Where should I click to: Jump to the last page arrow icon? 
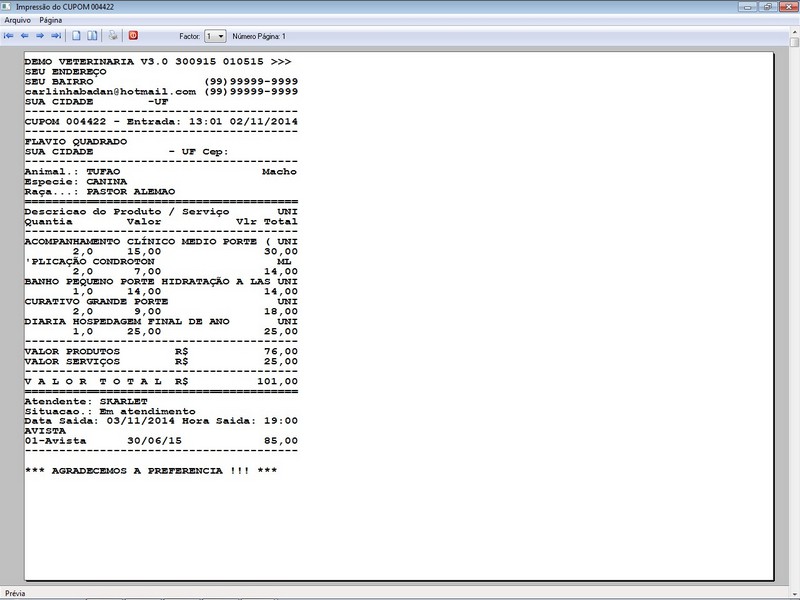click(56, 36)
